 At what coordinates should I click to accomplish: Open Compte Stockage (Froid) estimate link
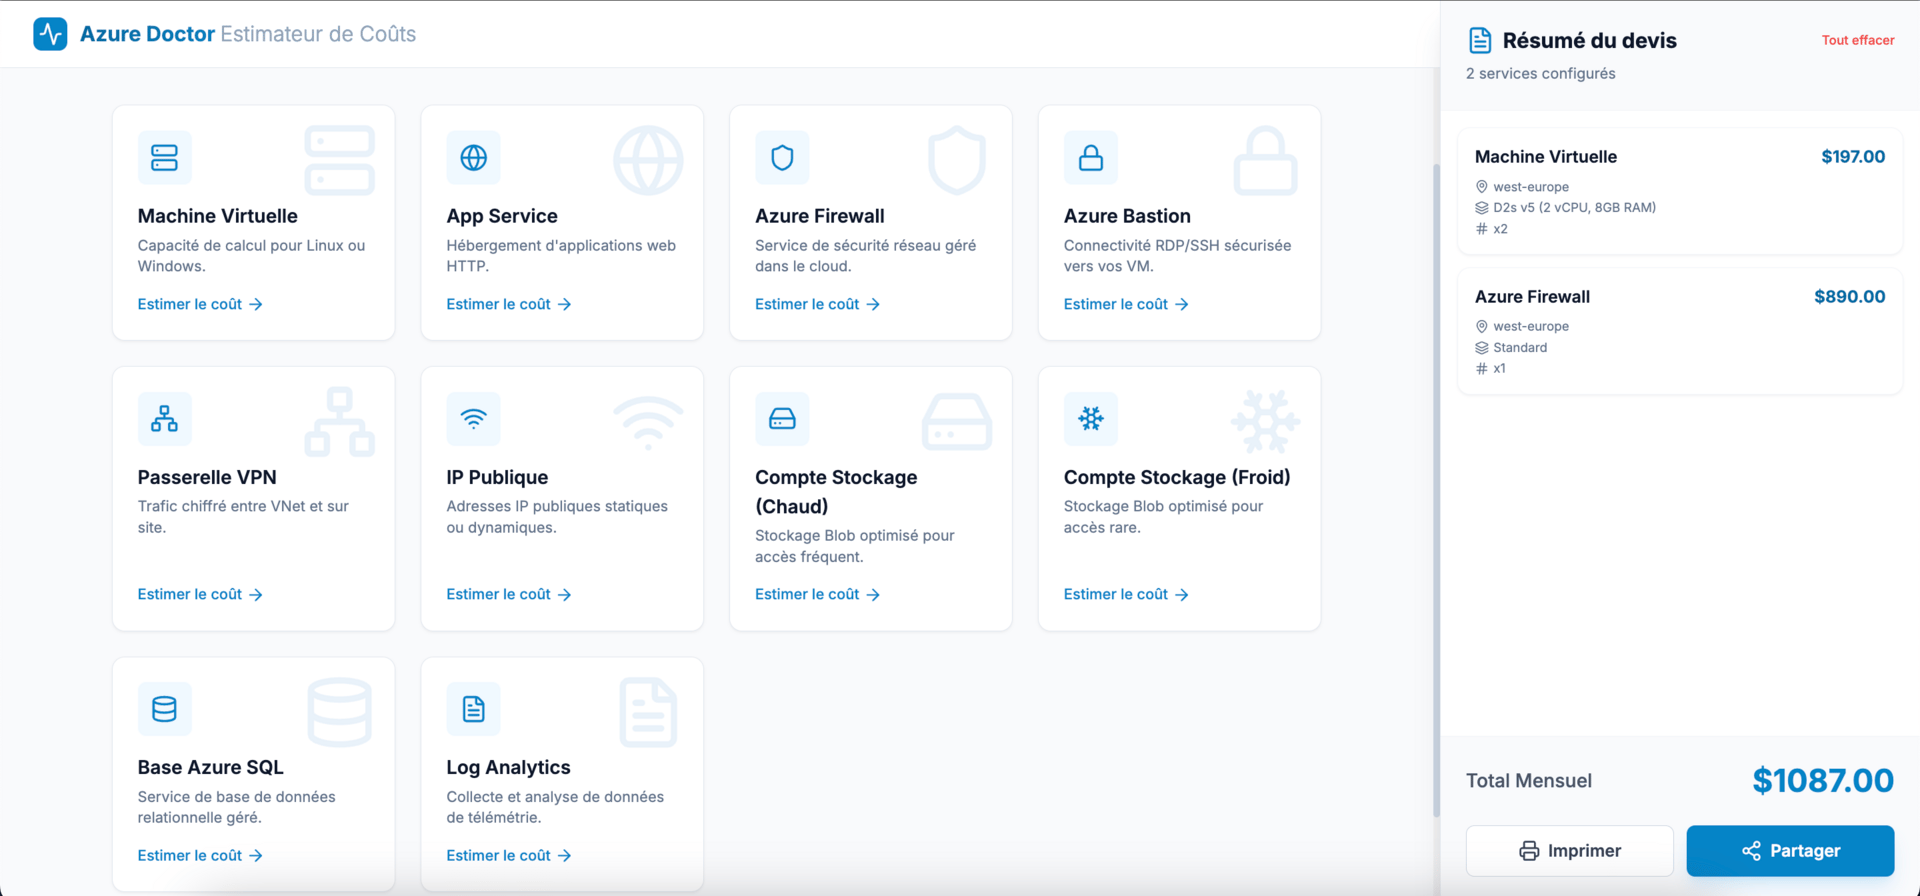click(1126, 595)
